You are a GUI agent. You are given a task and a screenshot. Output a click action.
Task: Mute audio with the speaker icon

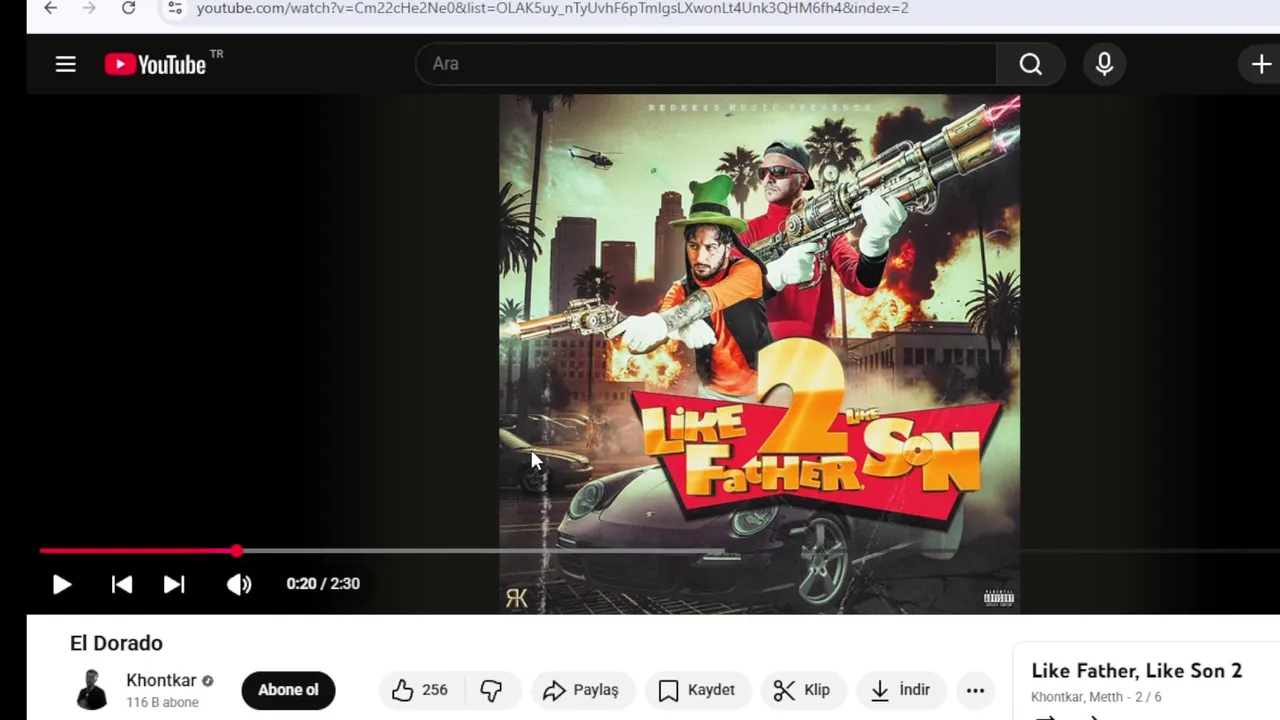pyautogui.click(x=239, y=584)
